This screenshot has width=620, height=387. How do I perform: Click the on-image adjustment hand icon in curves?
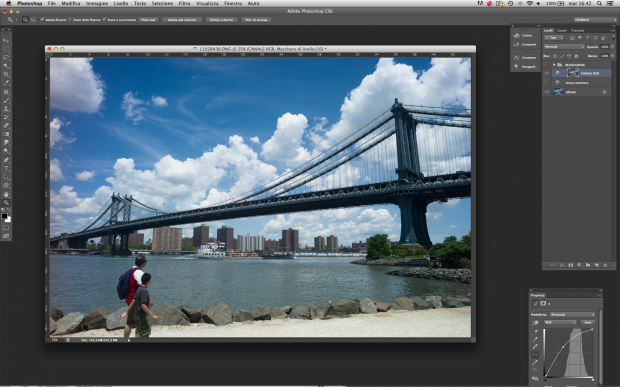click(x=535, y=323)
